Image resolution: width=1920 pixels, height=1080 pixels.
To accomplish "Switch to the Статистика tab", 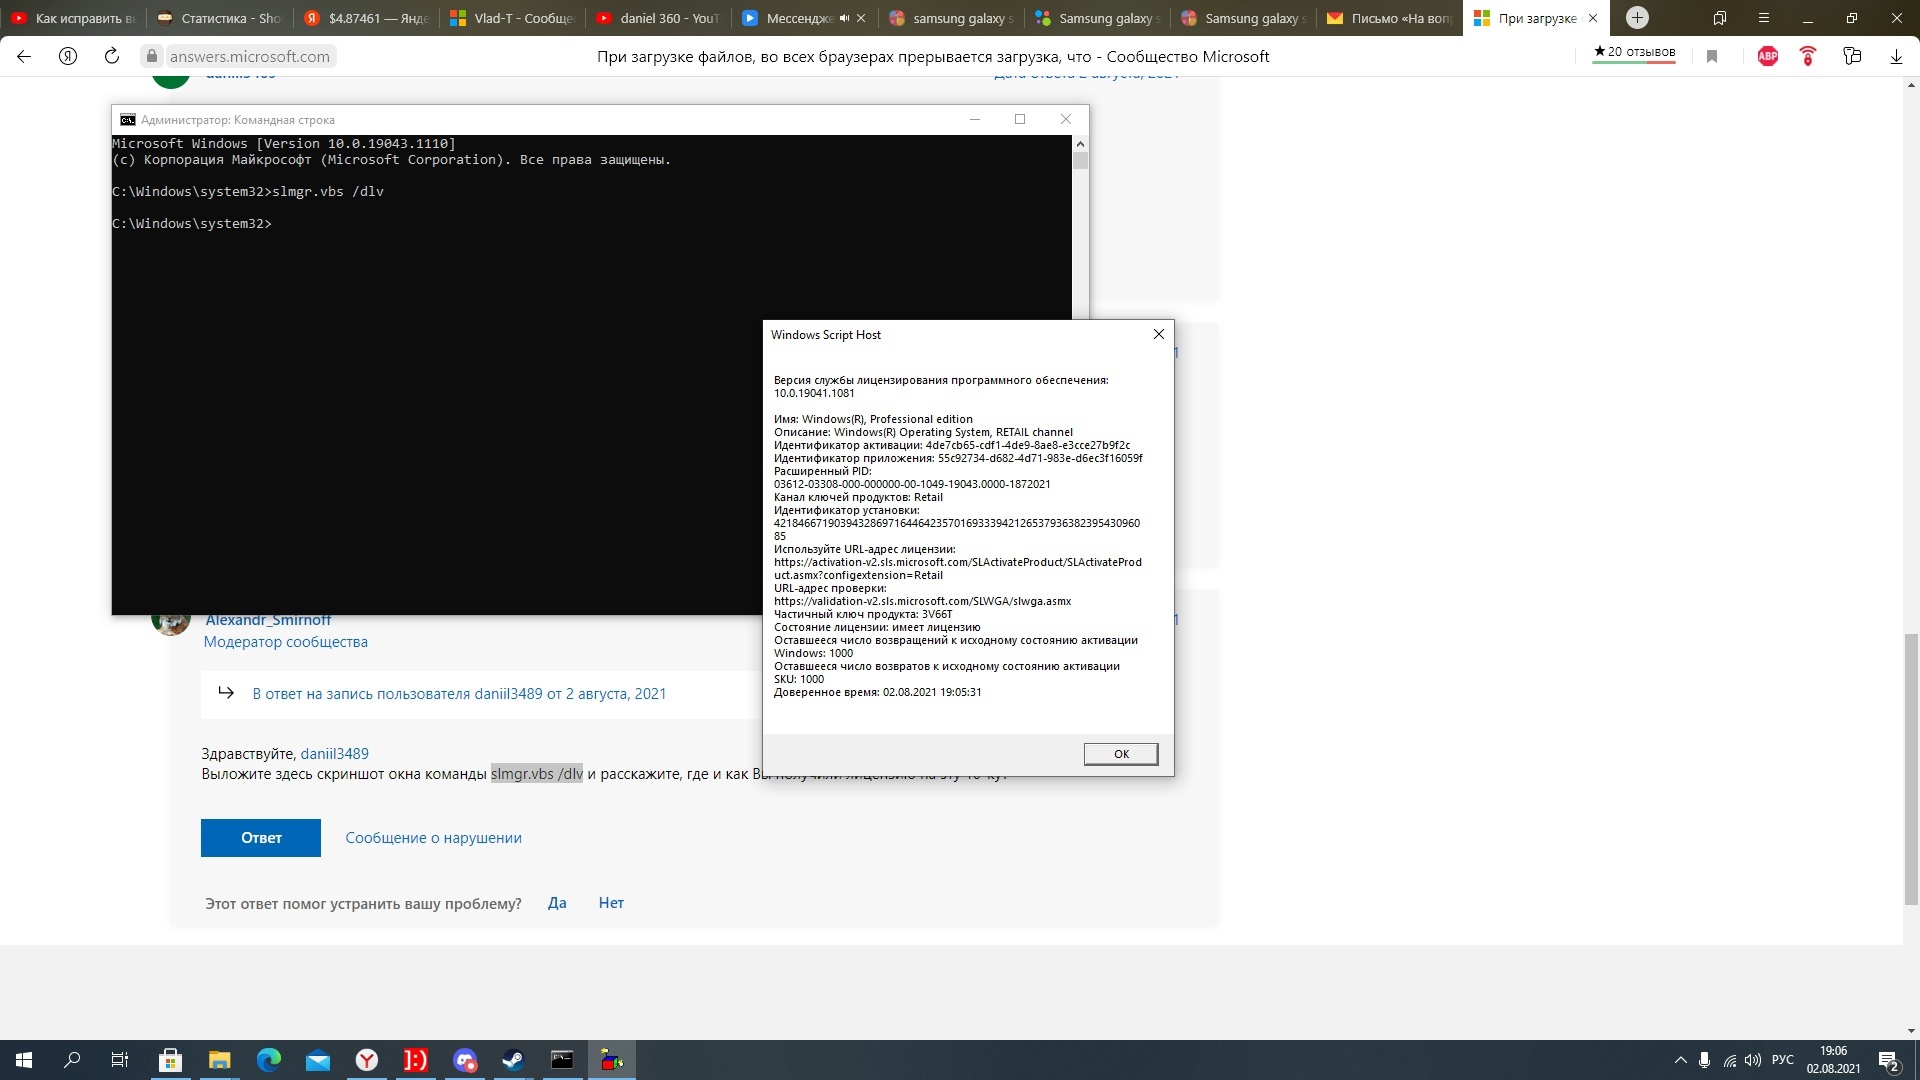I will pos(219,18).
